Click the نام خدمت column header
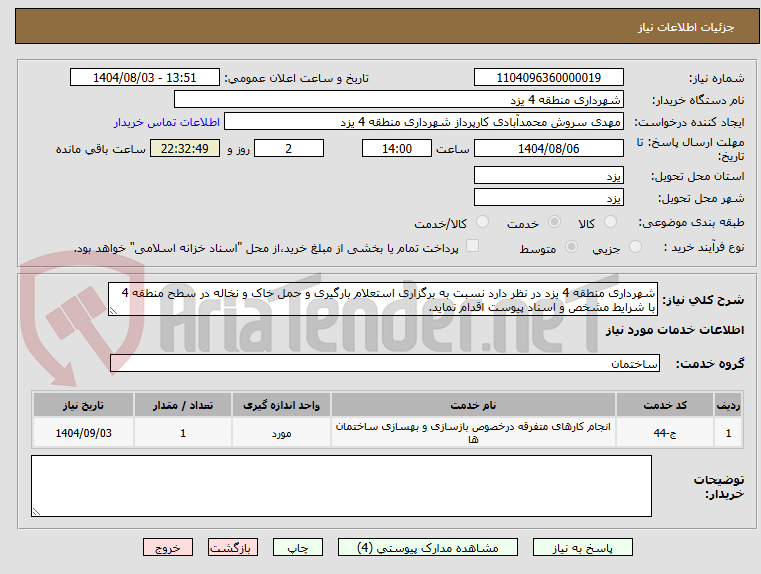 (x=473, y=405)
